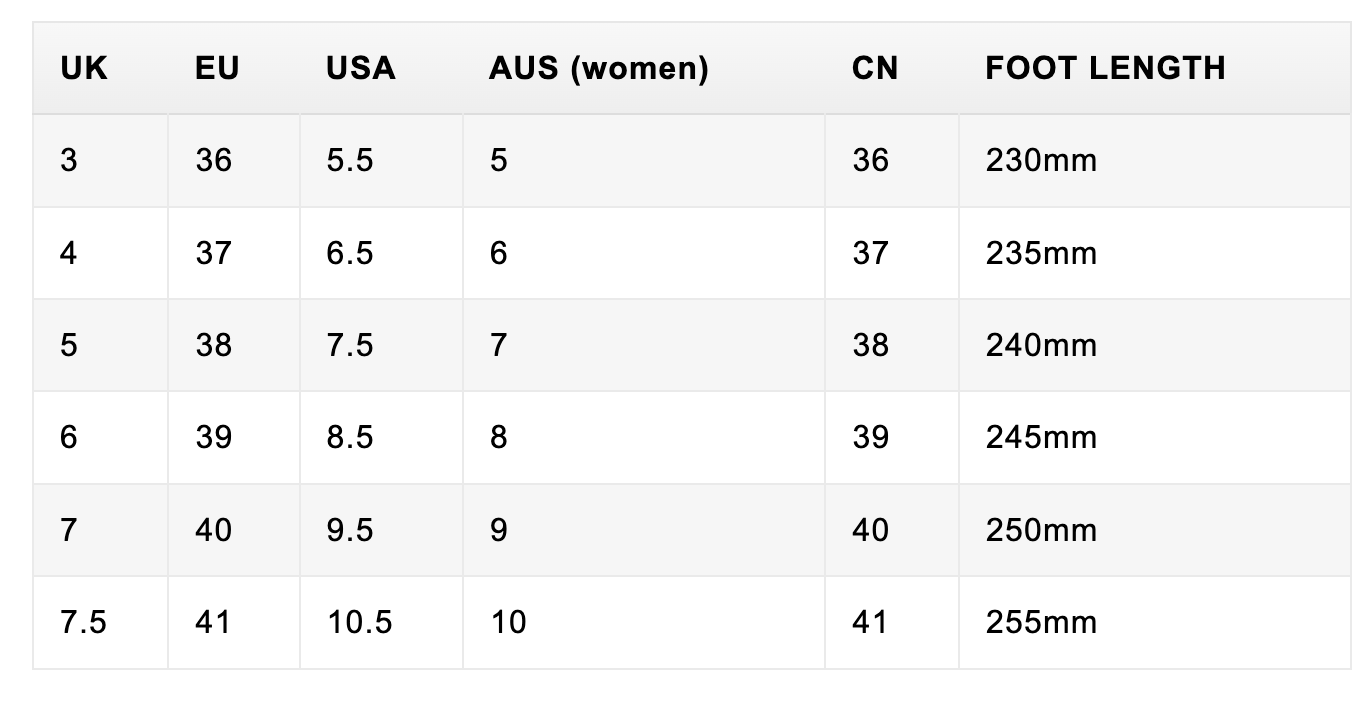Select USA size 9.5 cell

[x=350, y=530]
